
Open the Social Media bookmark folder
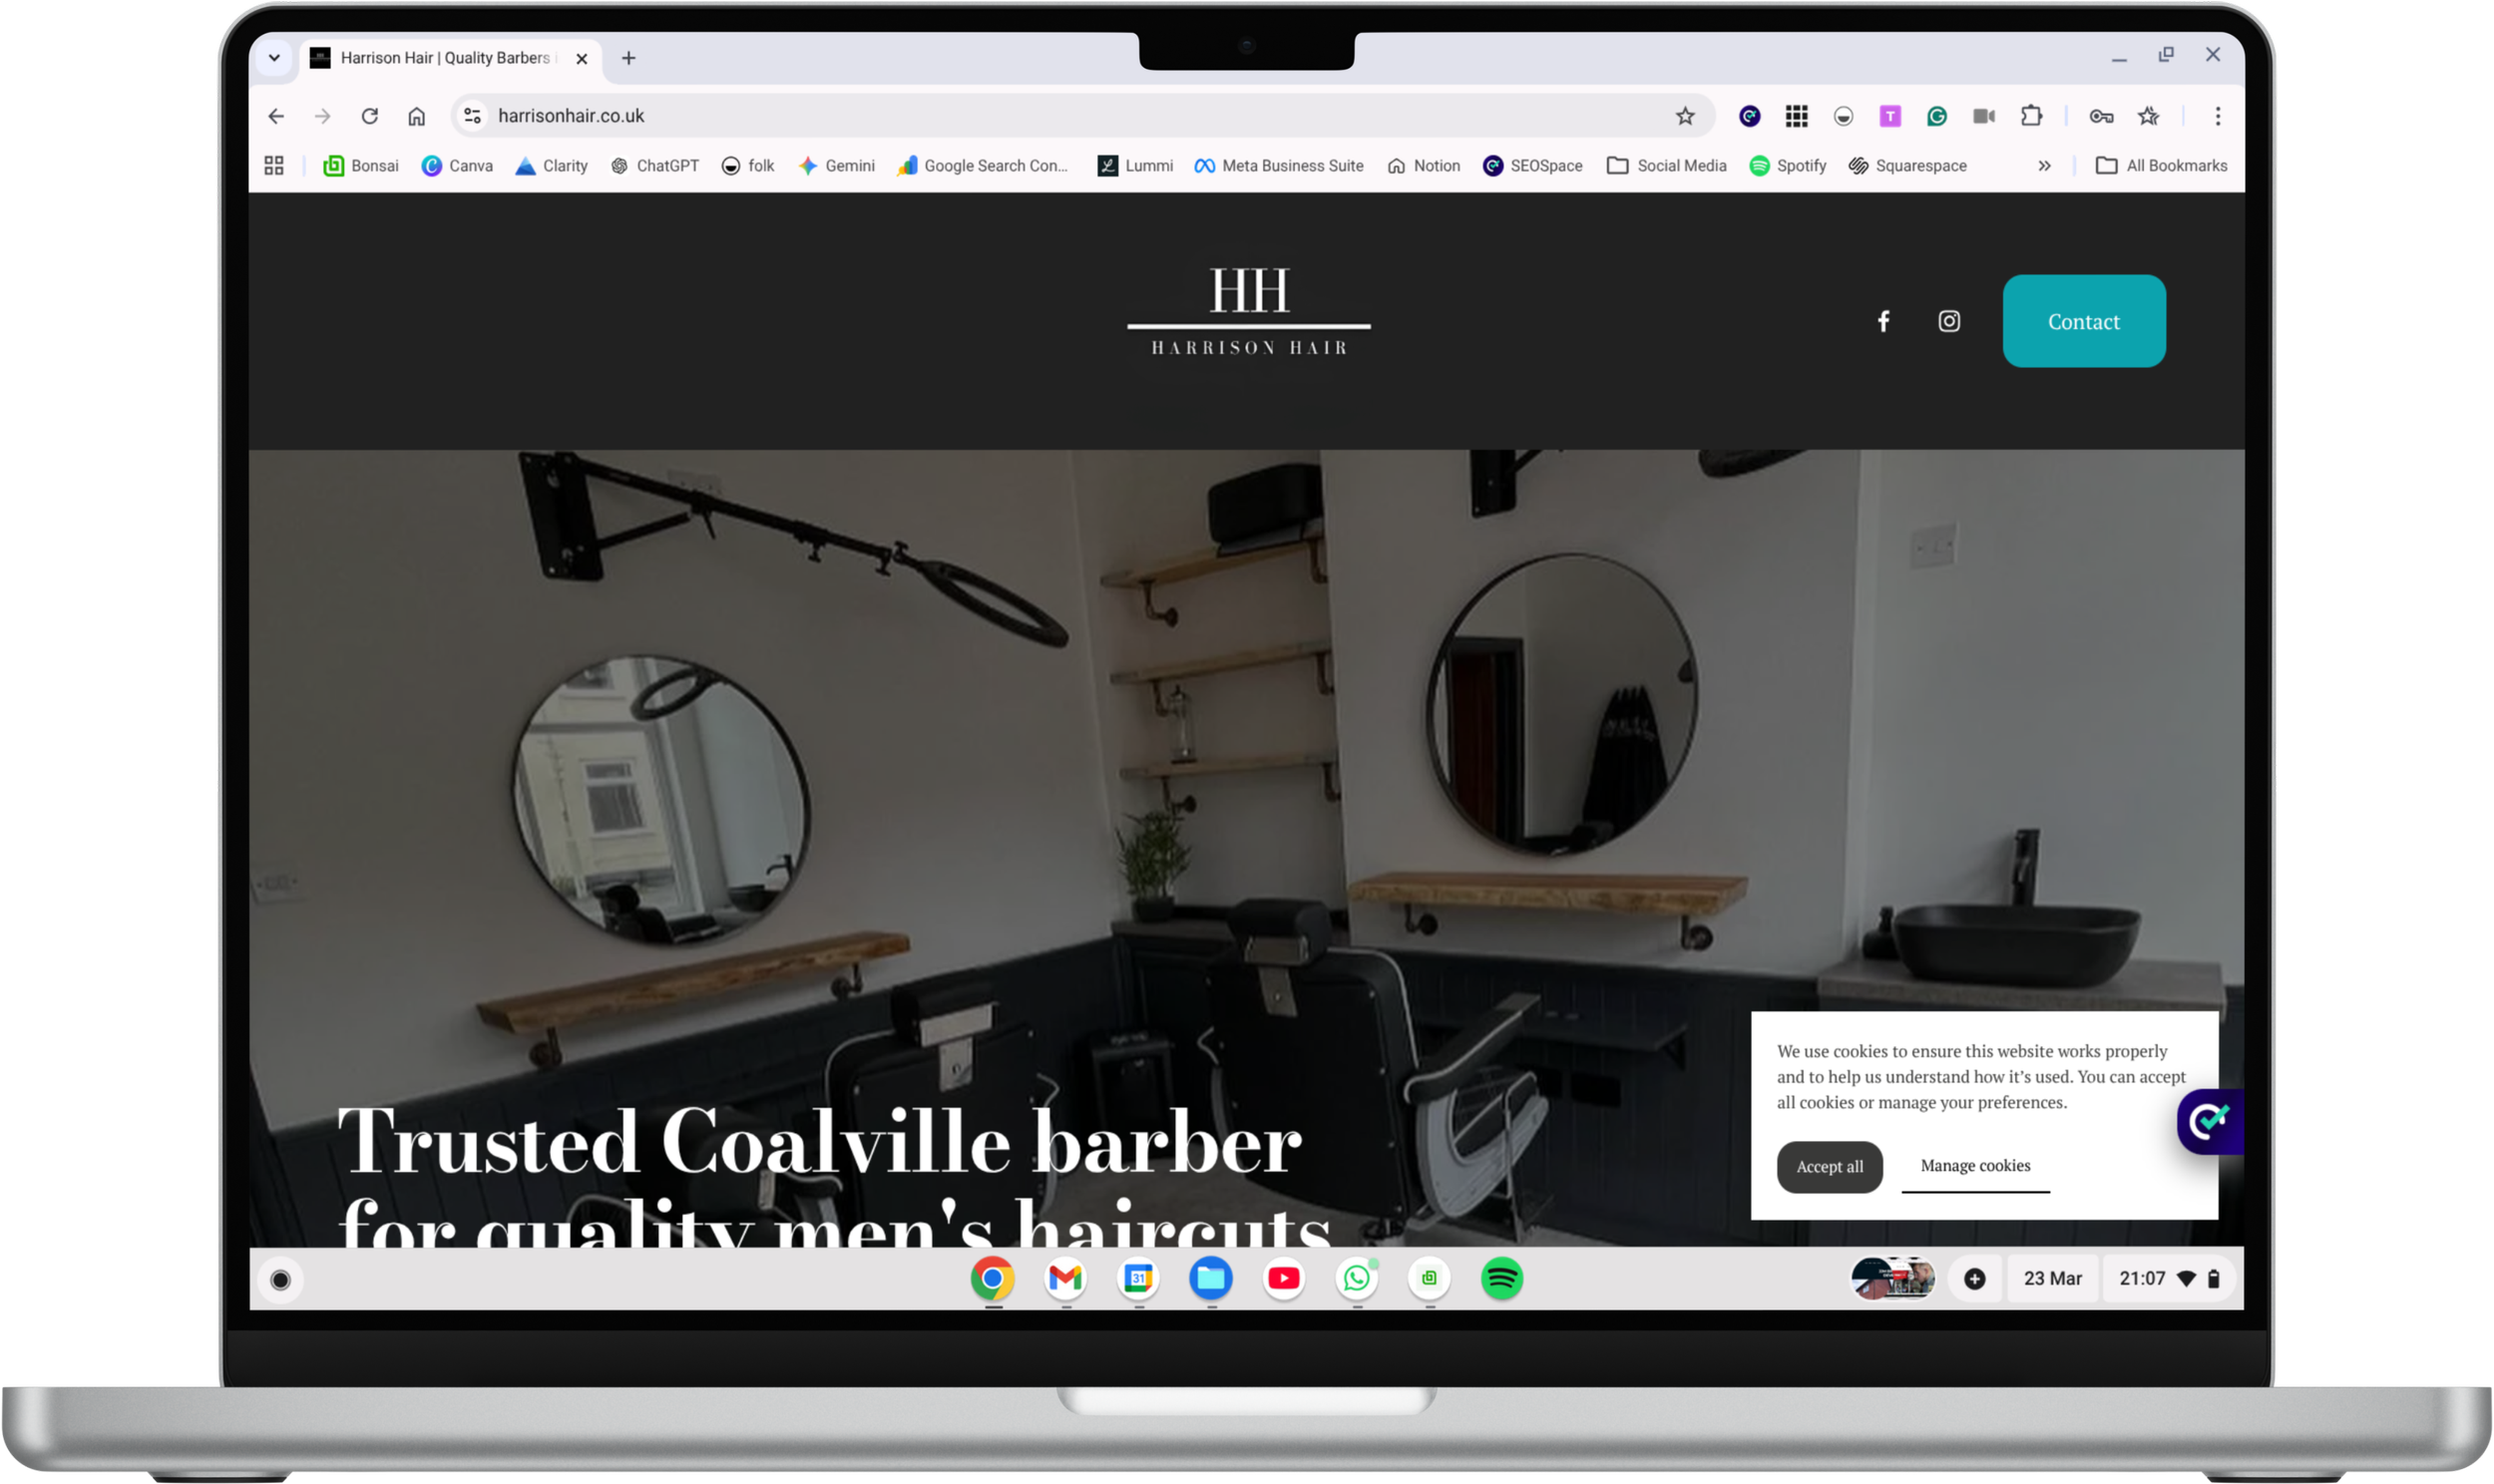tap(1666, 166)
